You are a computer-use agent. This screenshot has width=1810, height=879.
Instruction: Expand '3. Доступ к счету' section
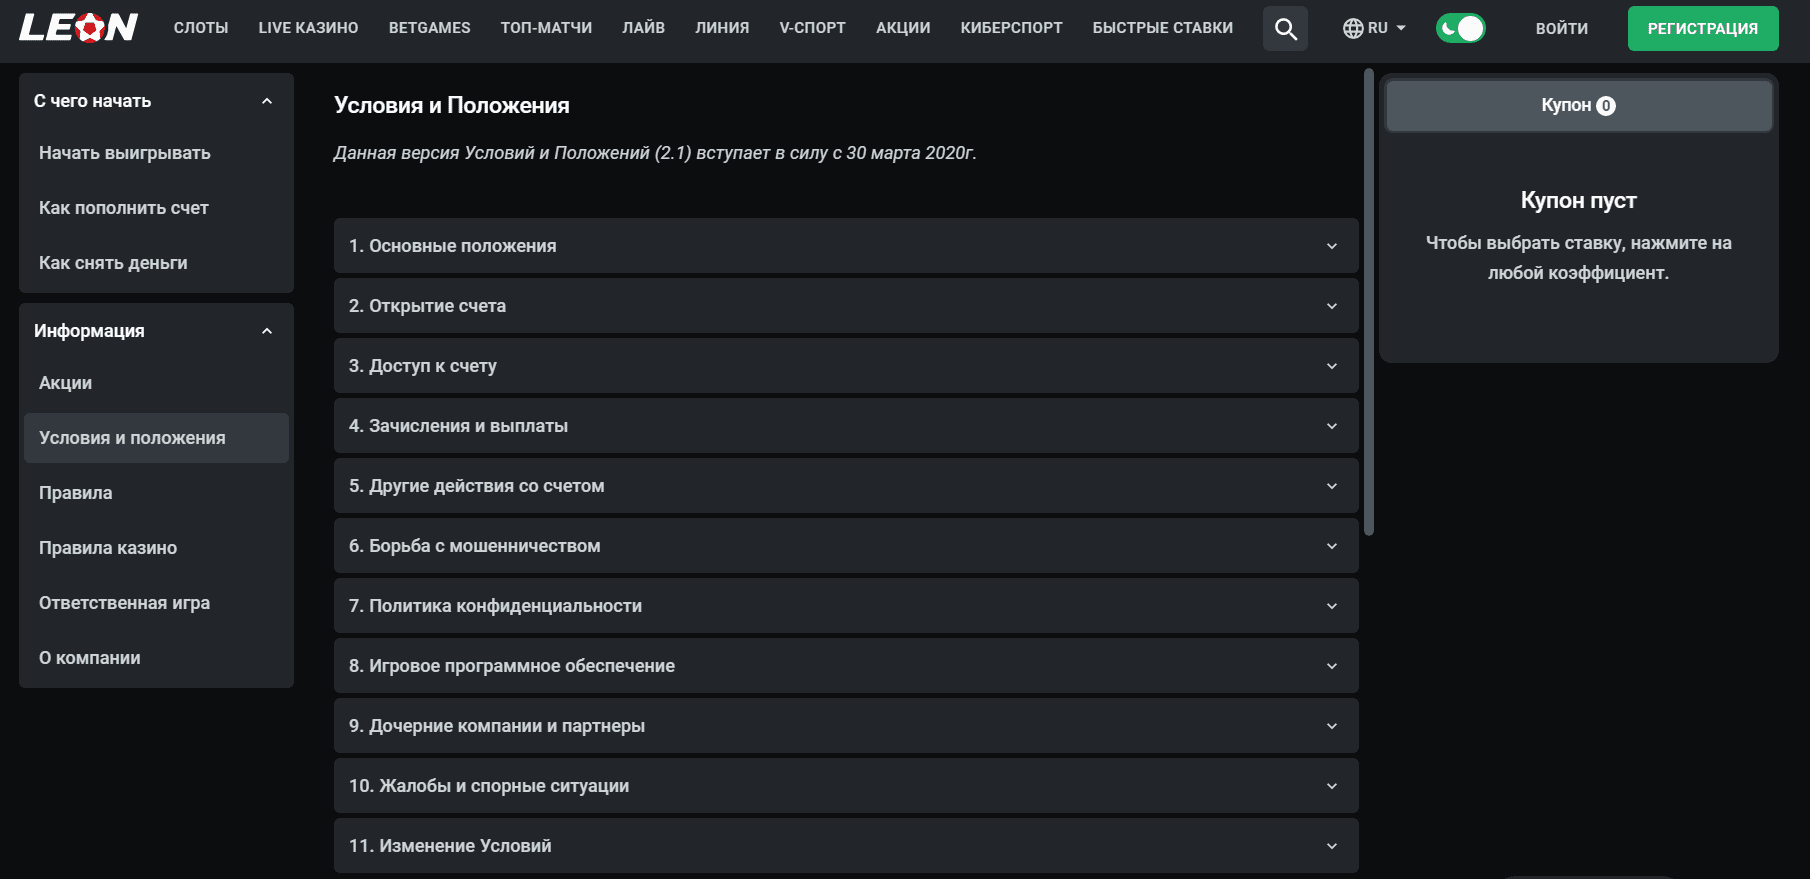pyautogui.click(x=846, y=366)
